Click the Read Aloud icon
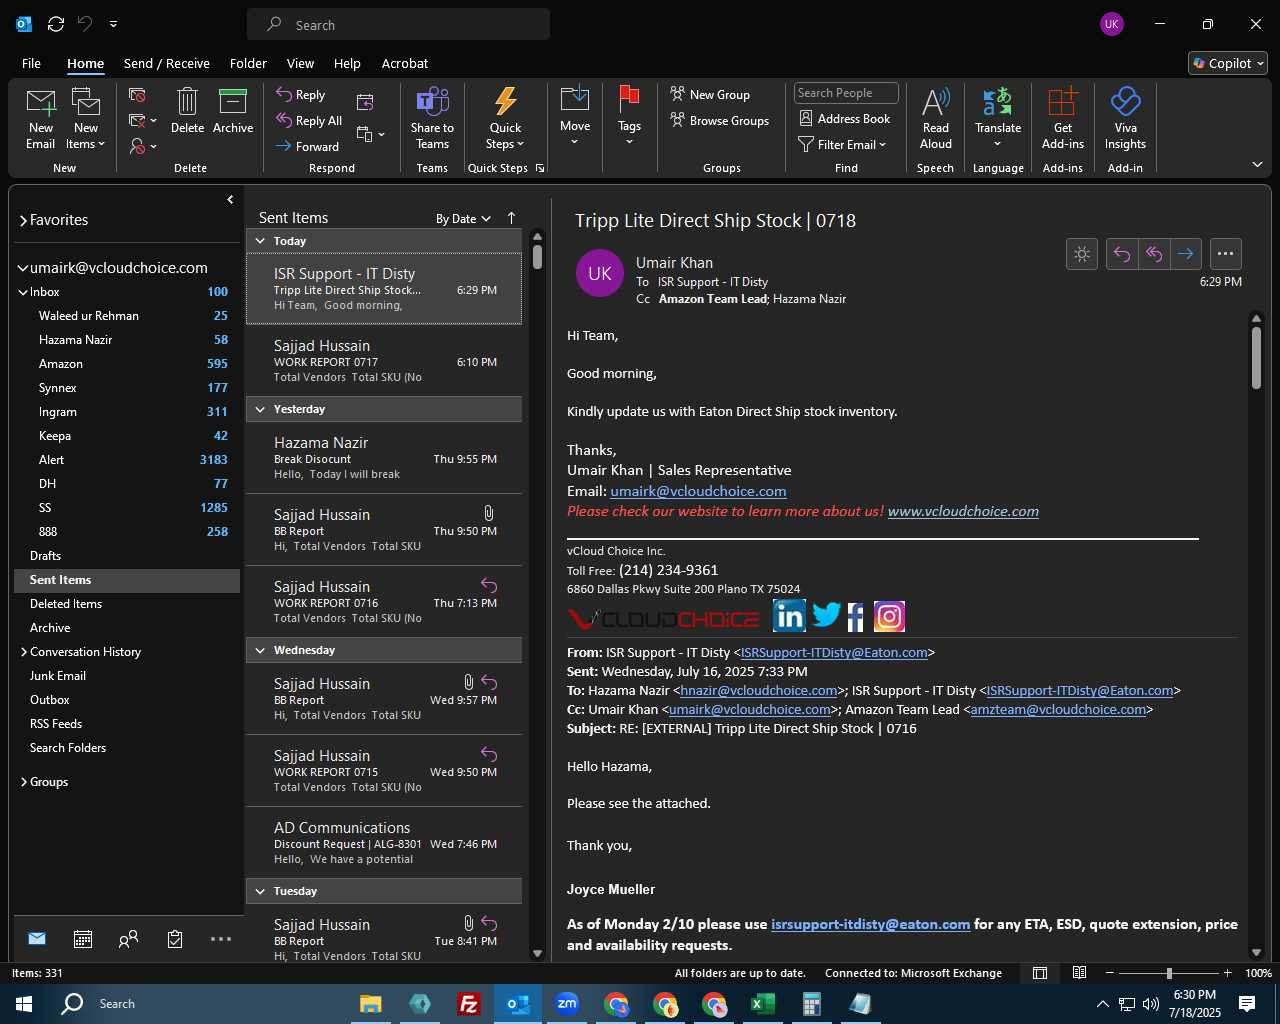1280x1024 pixels. pyautogui.click(x=936, y=102)
